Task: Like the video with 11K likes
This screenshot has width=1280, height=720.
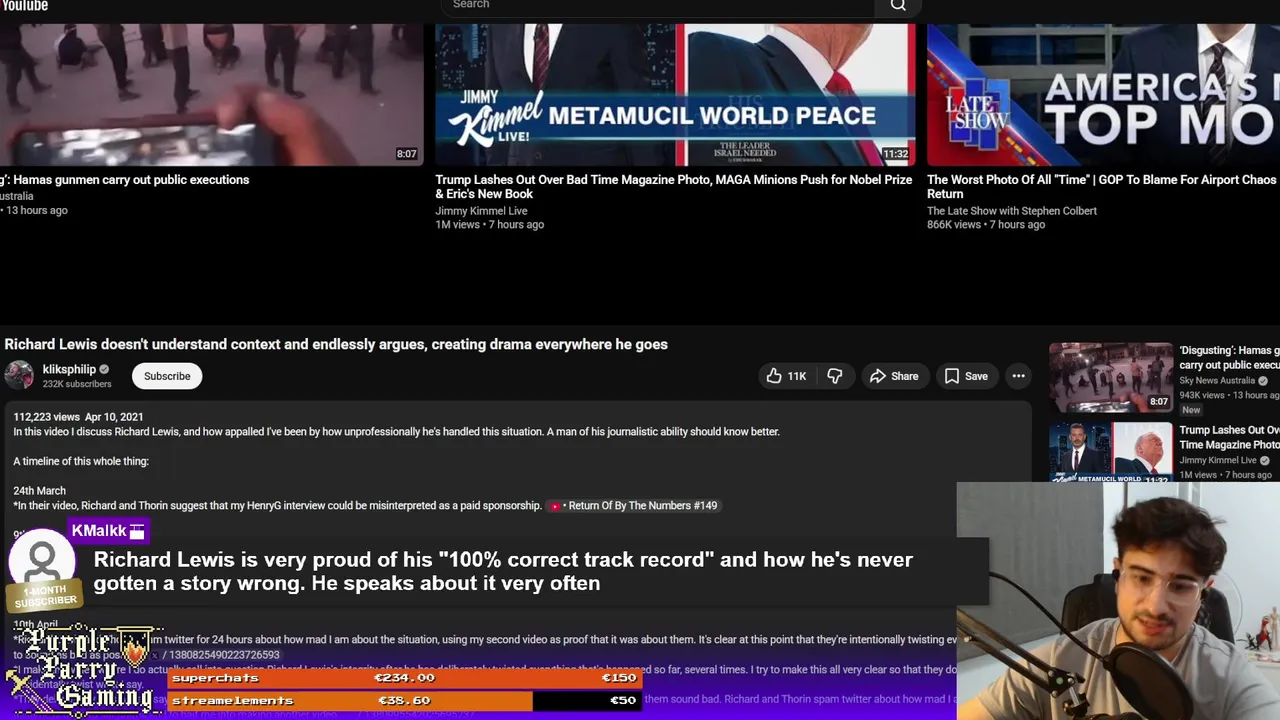Action: [x=786, y=376]
